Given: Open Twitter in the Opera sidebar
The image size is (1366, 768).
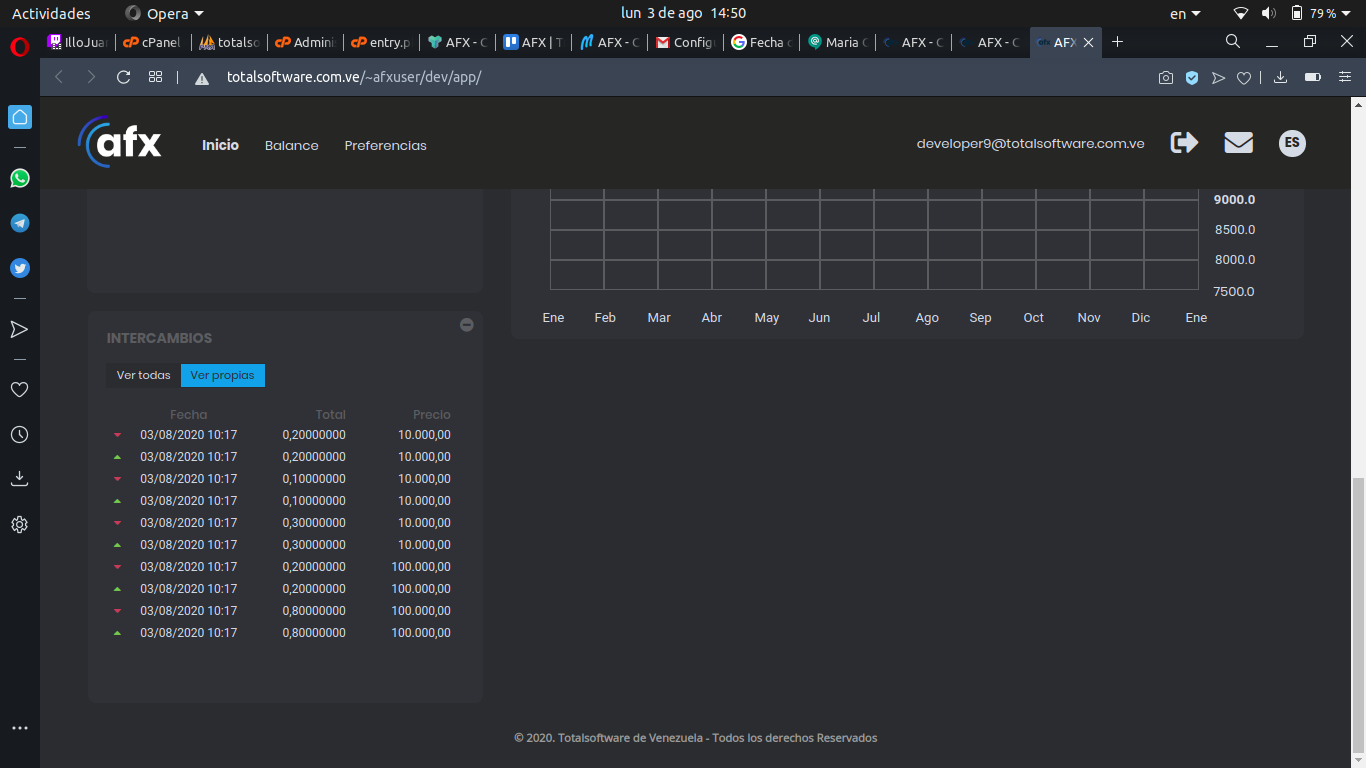Looking at the screenshot, I should 19,268.
